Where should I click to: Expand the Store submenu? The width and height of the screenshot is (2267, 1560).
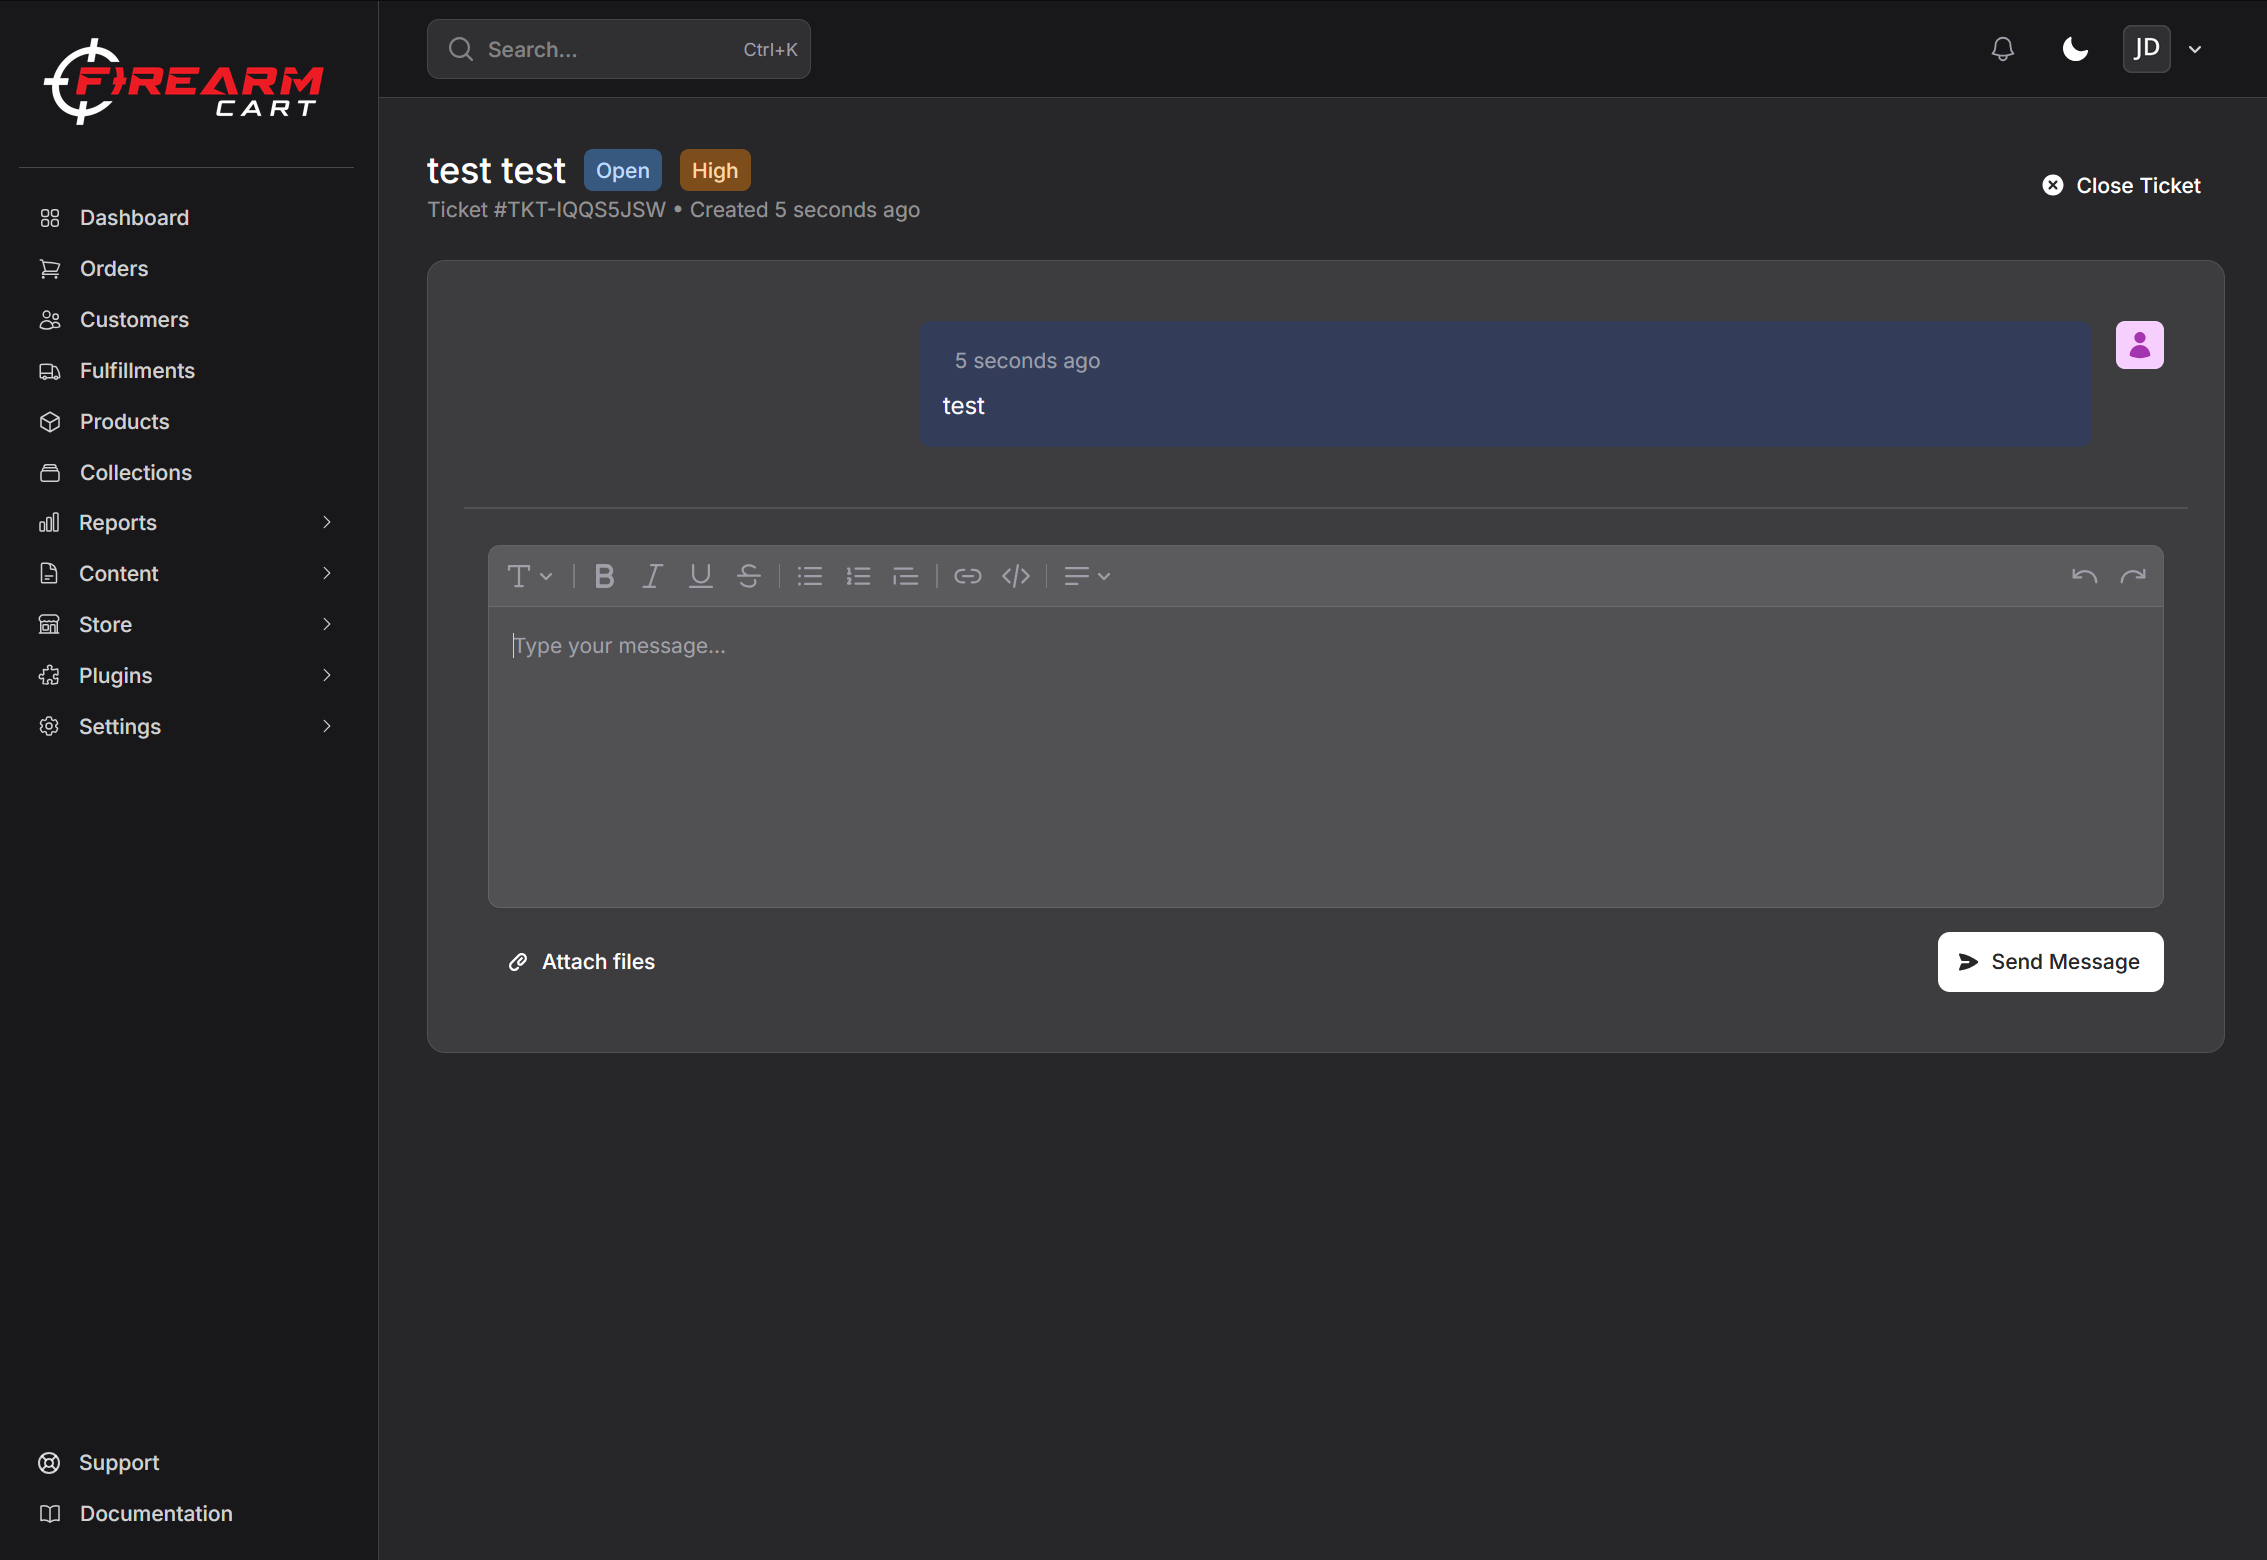(x=327, y=624)
